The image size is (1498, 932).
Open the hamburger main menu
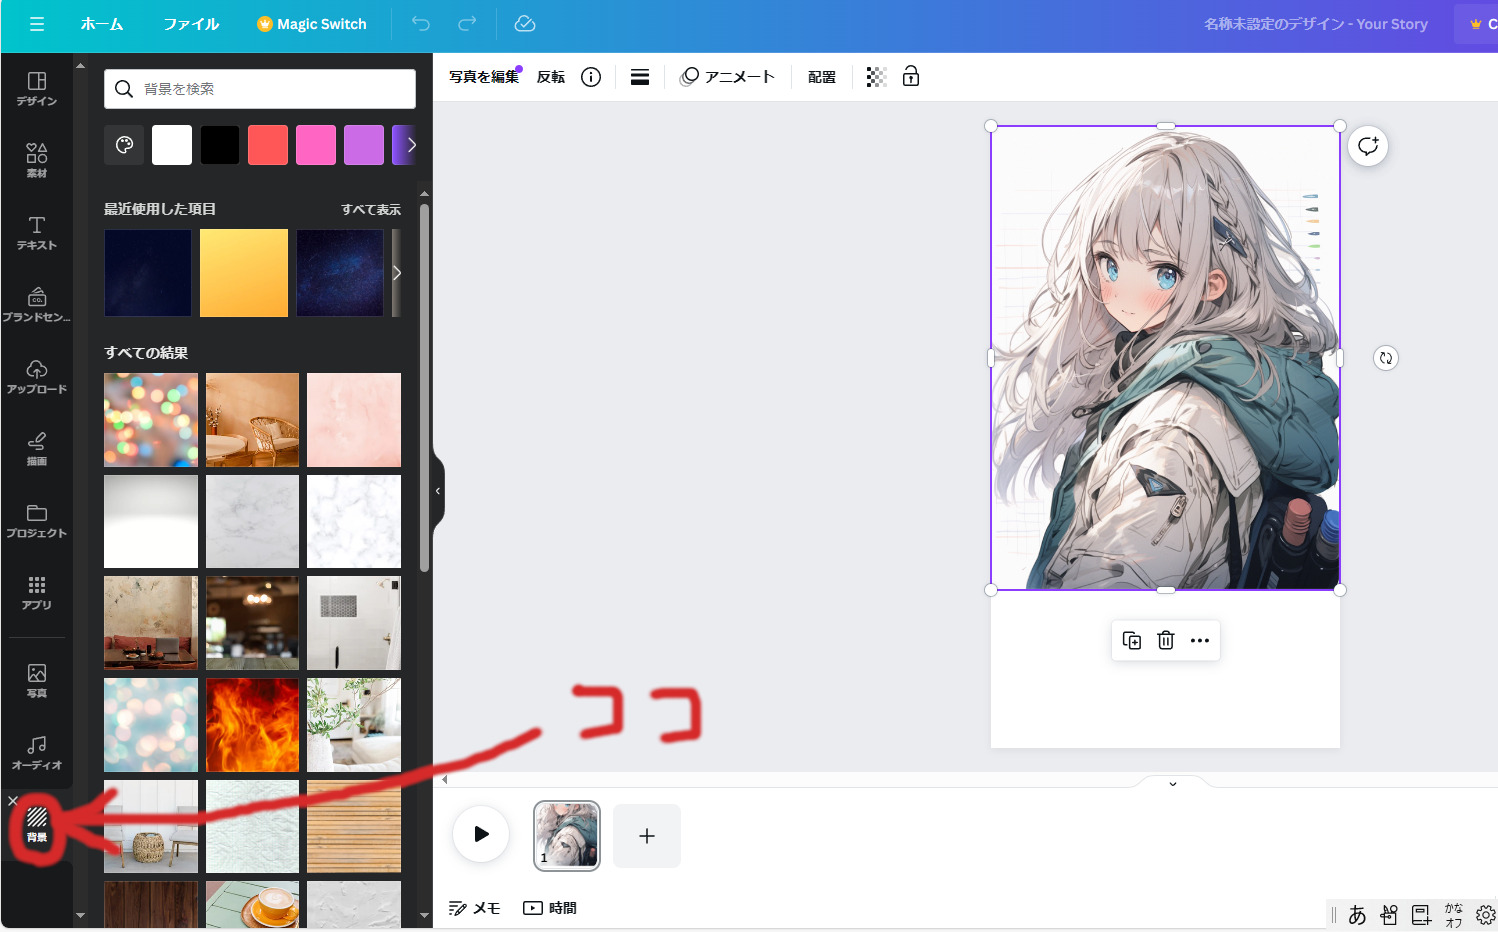point(37,24)
